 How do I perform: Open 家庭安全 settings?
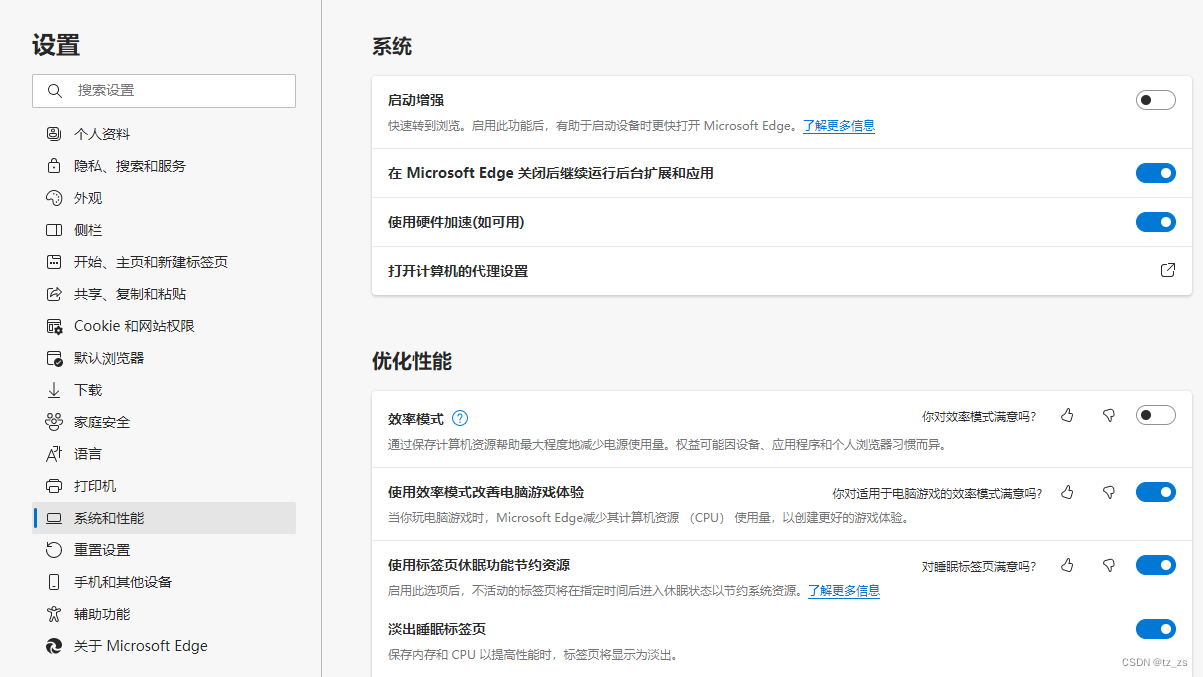[x=164, y=422]
